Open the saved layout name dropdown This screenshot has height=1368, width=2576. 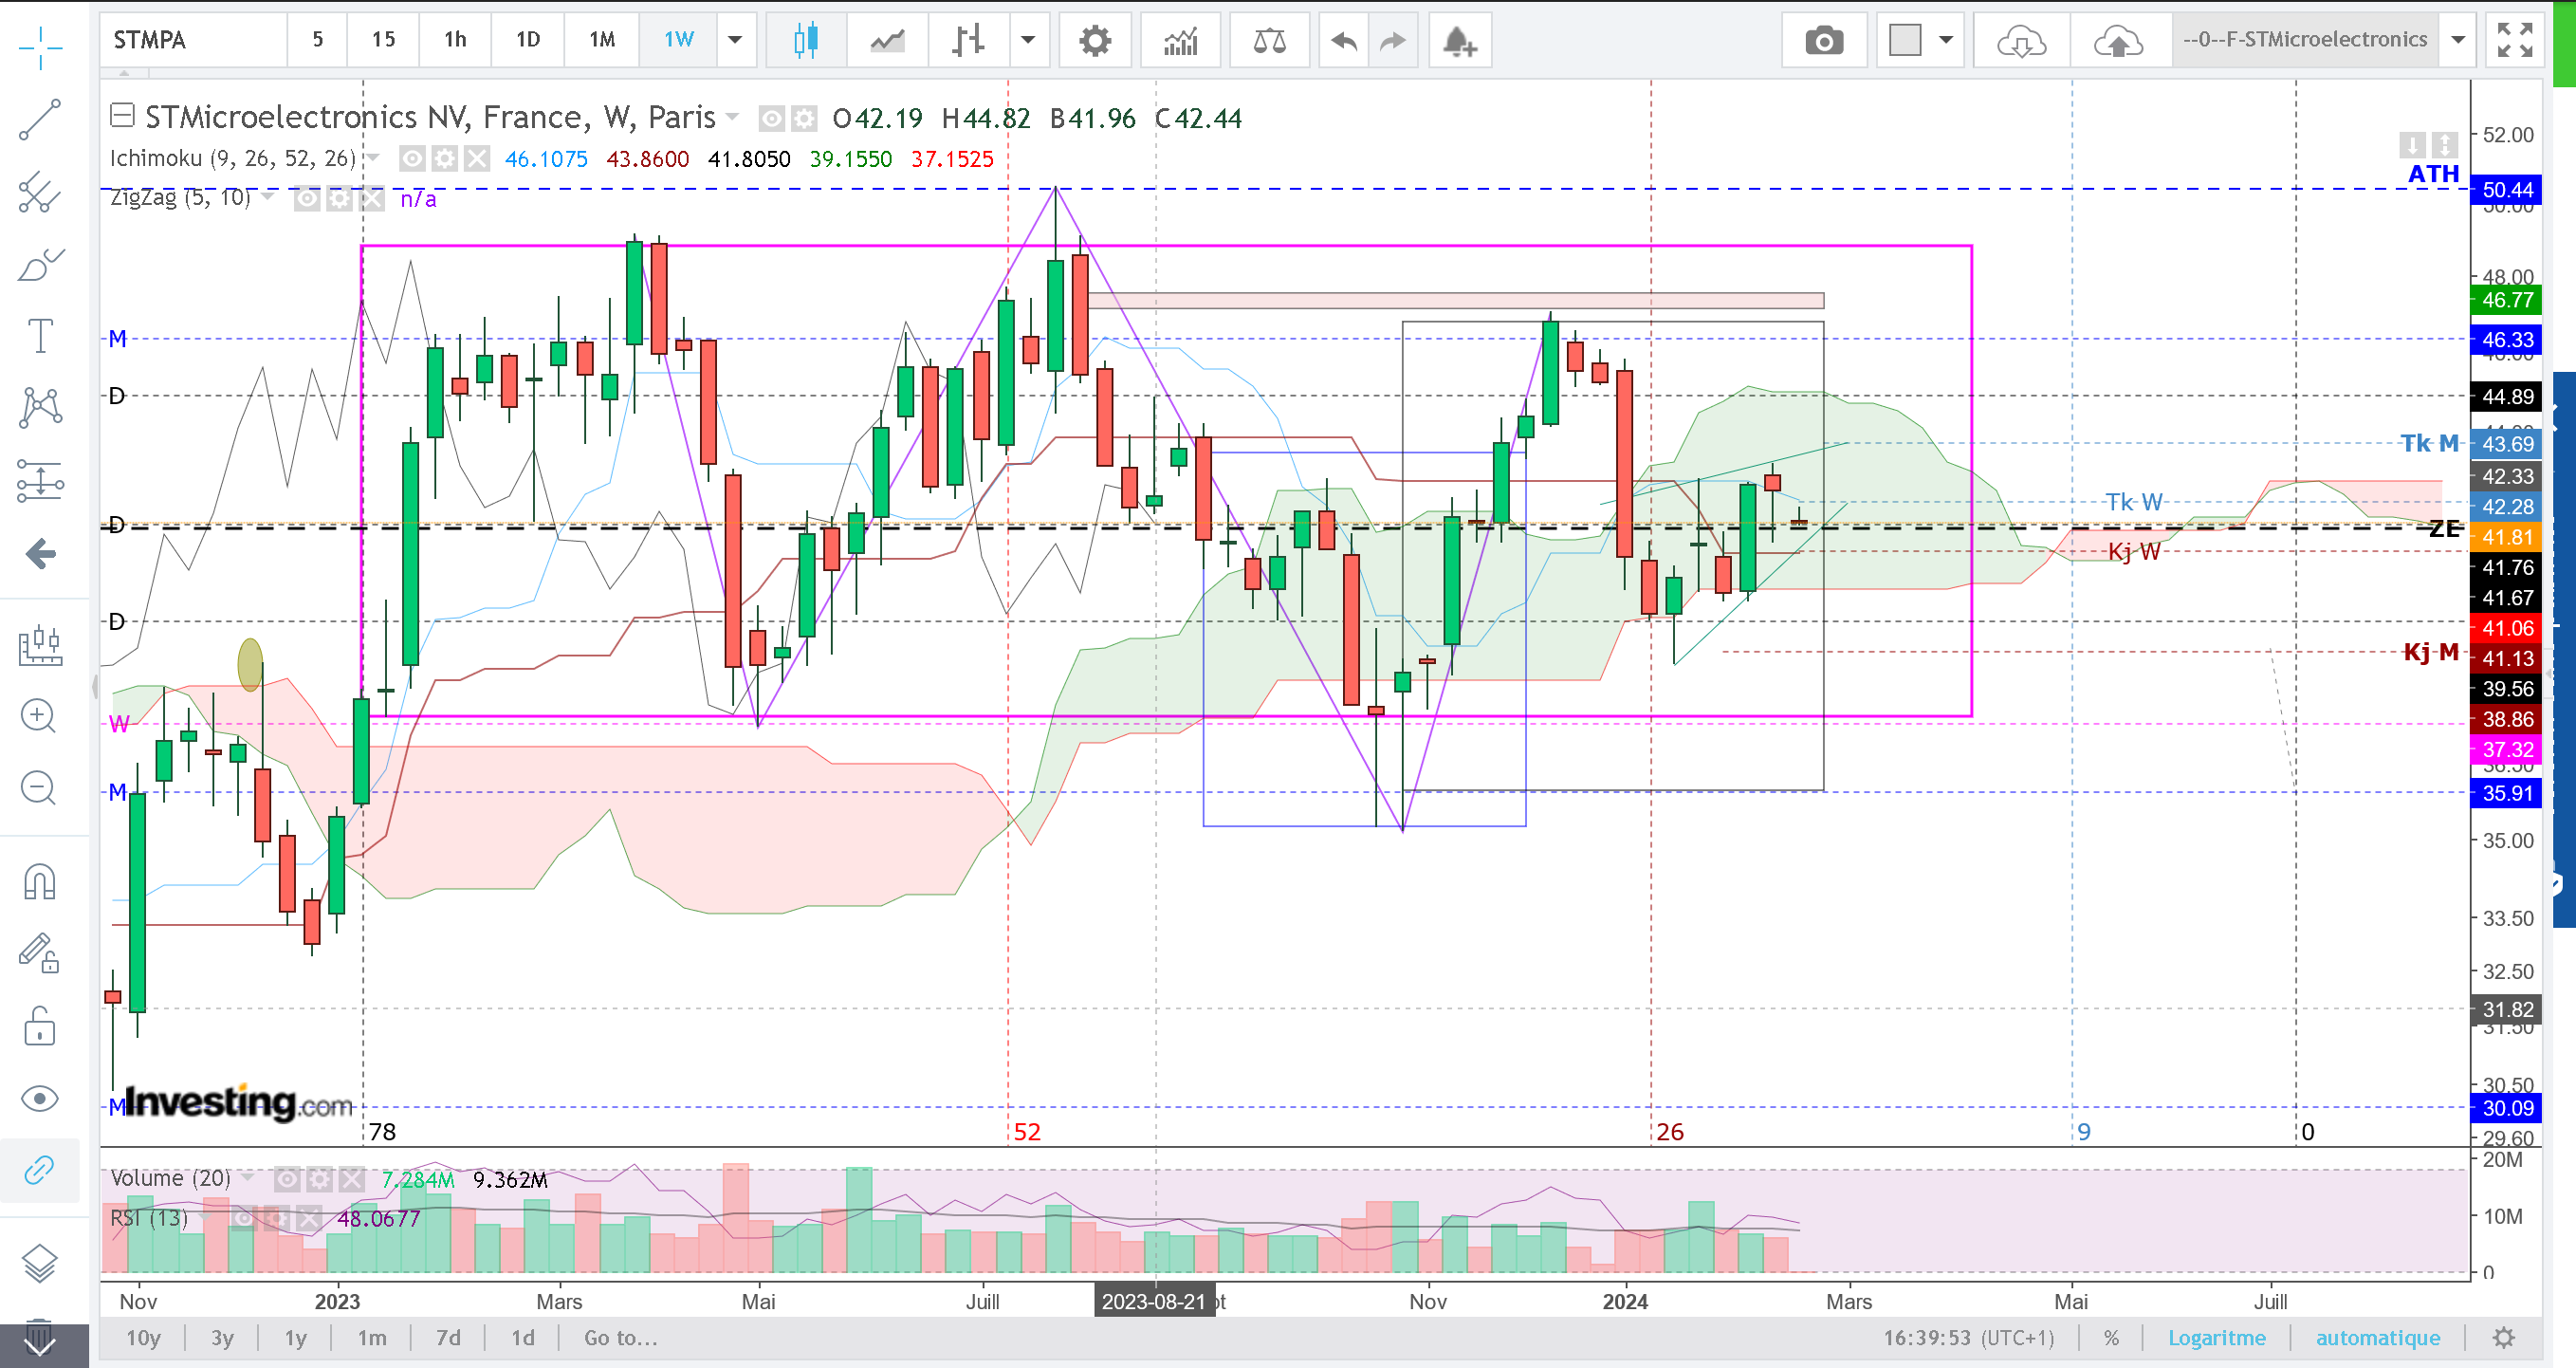click(2458, 40)
